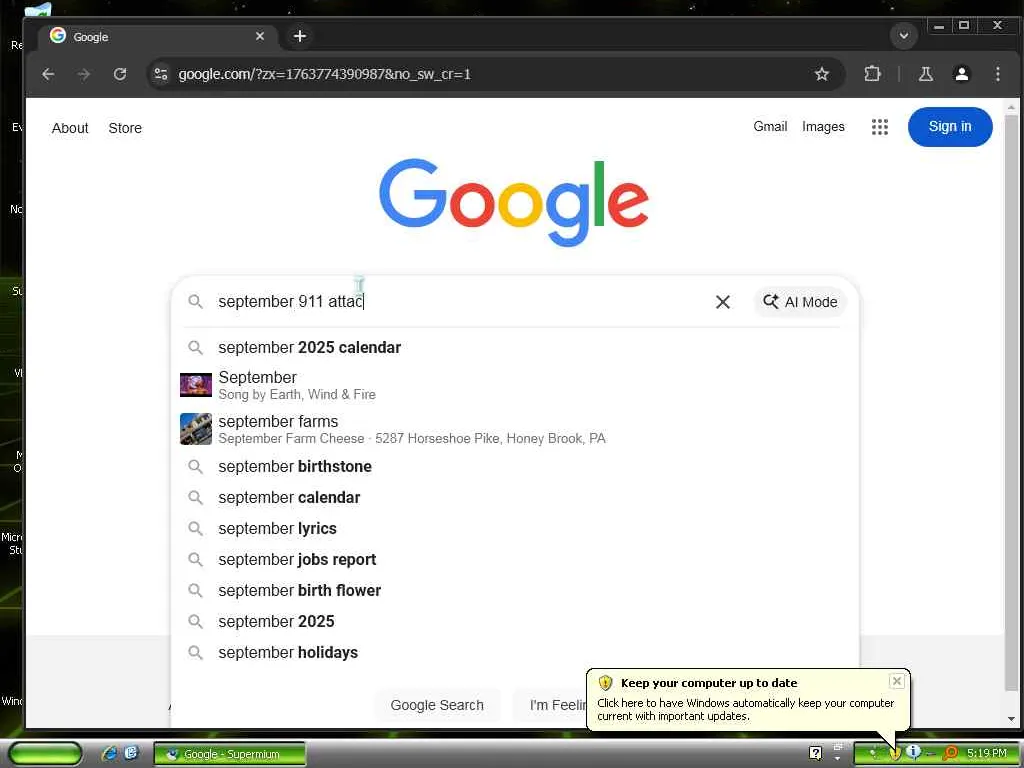The image size is (1024, 768).
Task: Click into the search text field
Action: click(x=457, y=302)
